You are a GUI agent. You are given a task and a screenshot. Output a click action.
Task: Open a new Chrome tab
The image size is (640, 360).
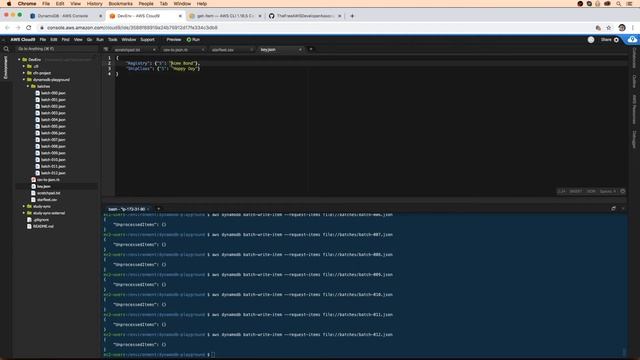click(352, 16)
